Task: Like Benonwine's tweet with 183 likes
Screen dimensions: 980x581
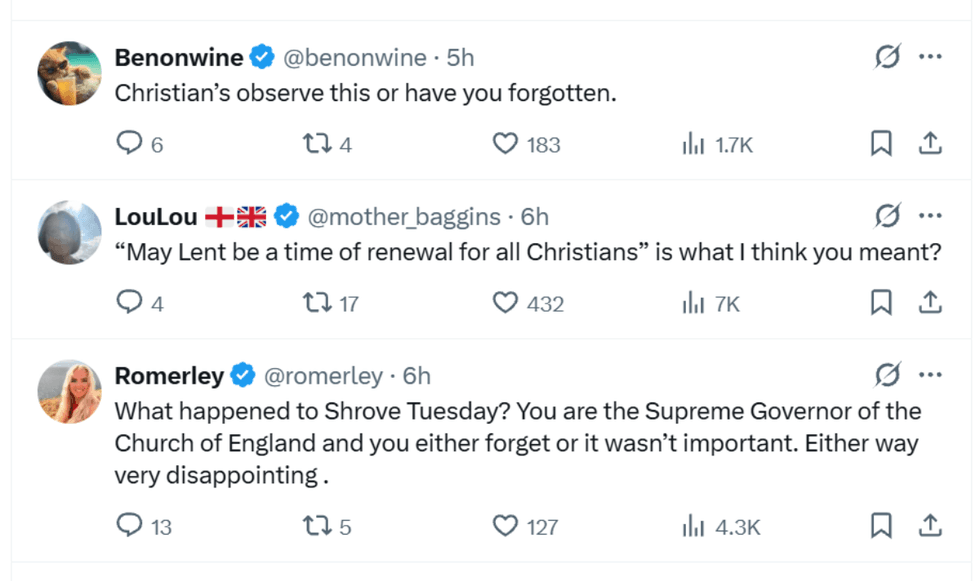Action: (x=507, y=145)
